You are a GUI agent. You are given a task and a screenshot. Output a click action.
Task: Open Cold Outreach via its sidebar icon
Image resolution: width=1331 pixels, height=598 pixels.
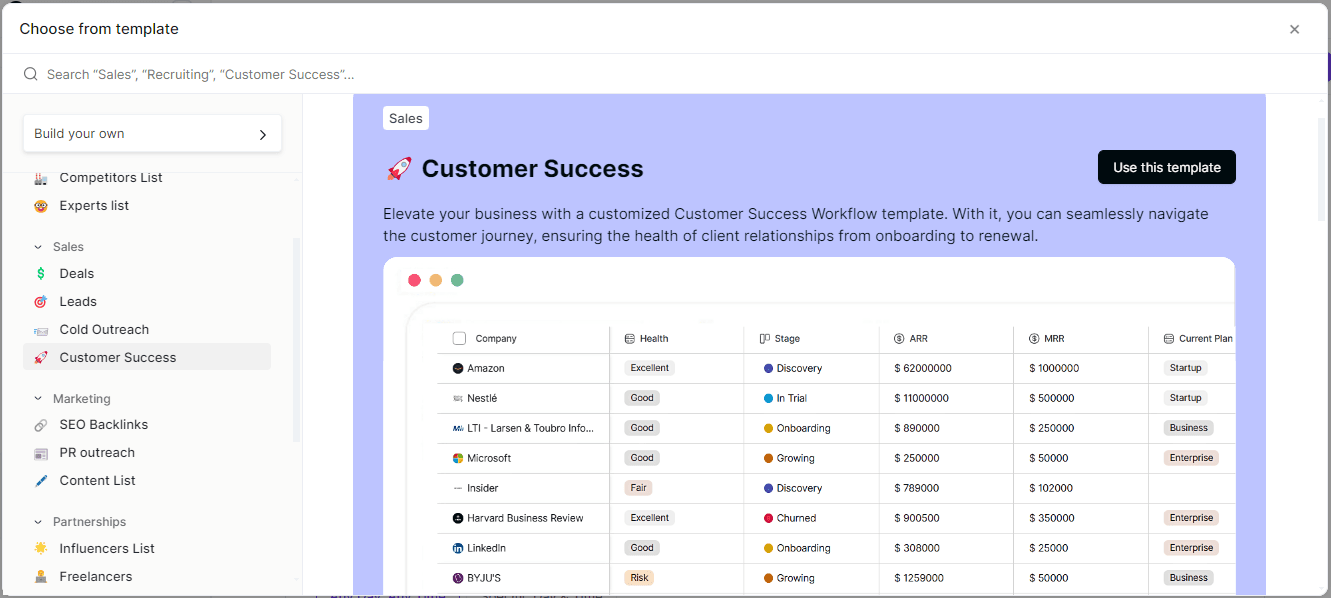(42, 329)
